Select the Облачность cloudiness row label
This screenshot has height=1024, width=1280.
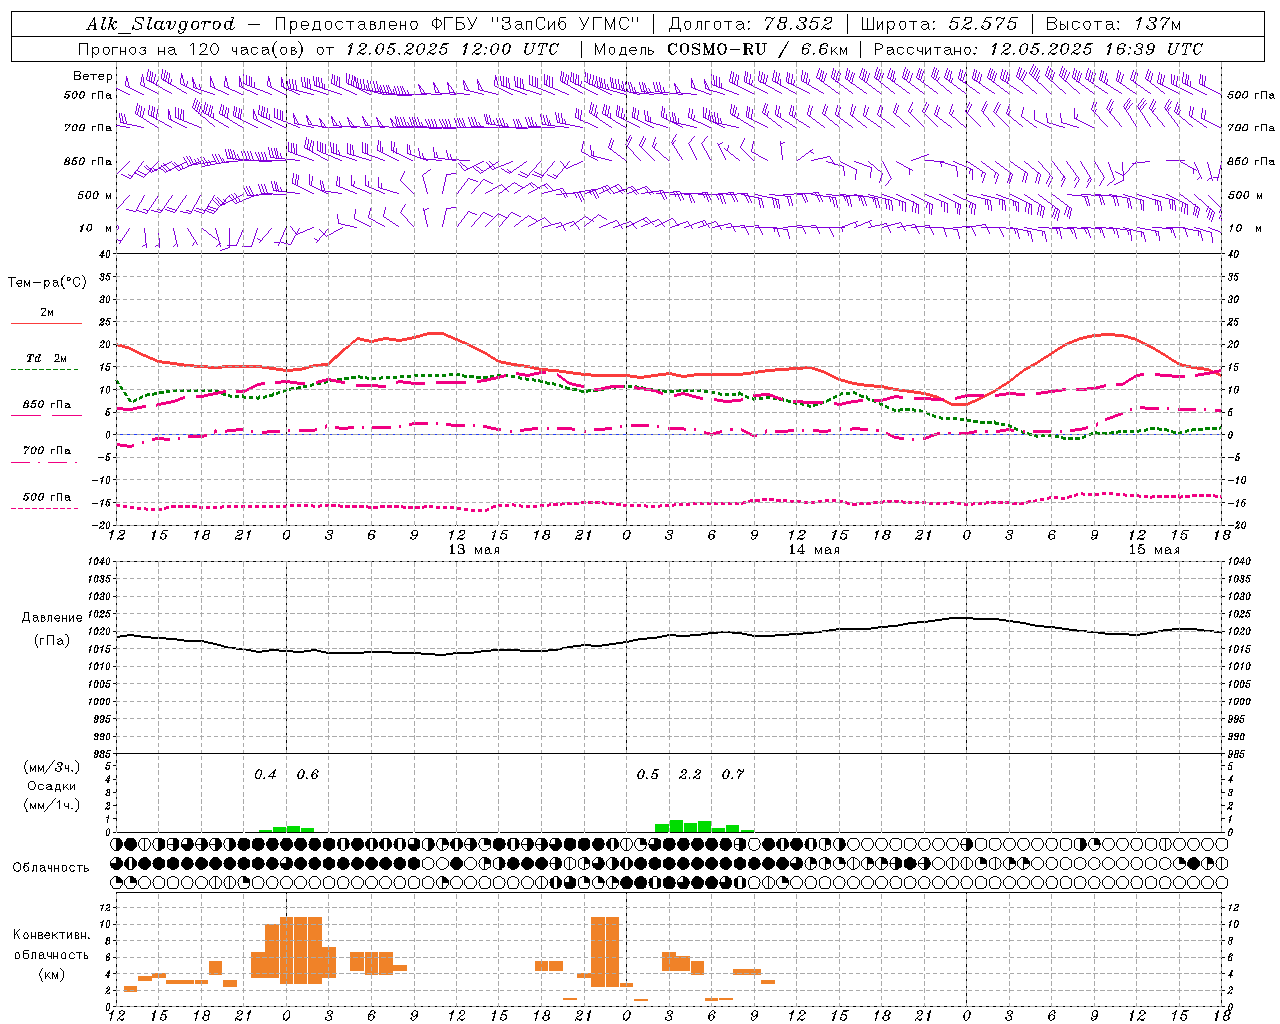pyautogui.click(x=51, y=868)
